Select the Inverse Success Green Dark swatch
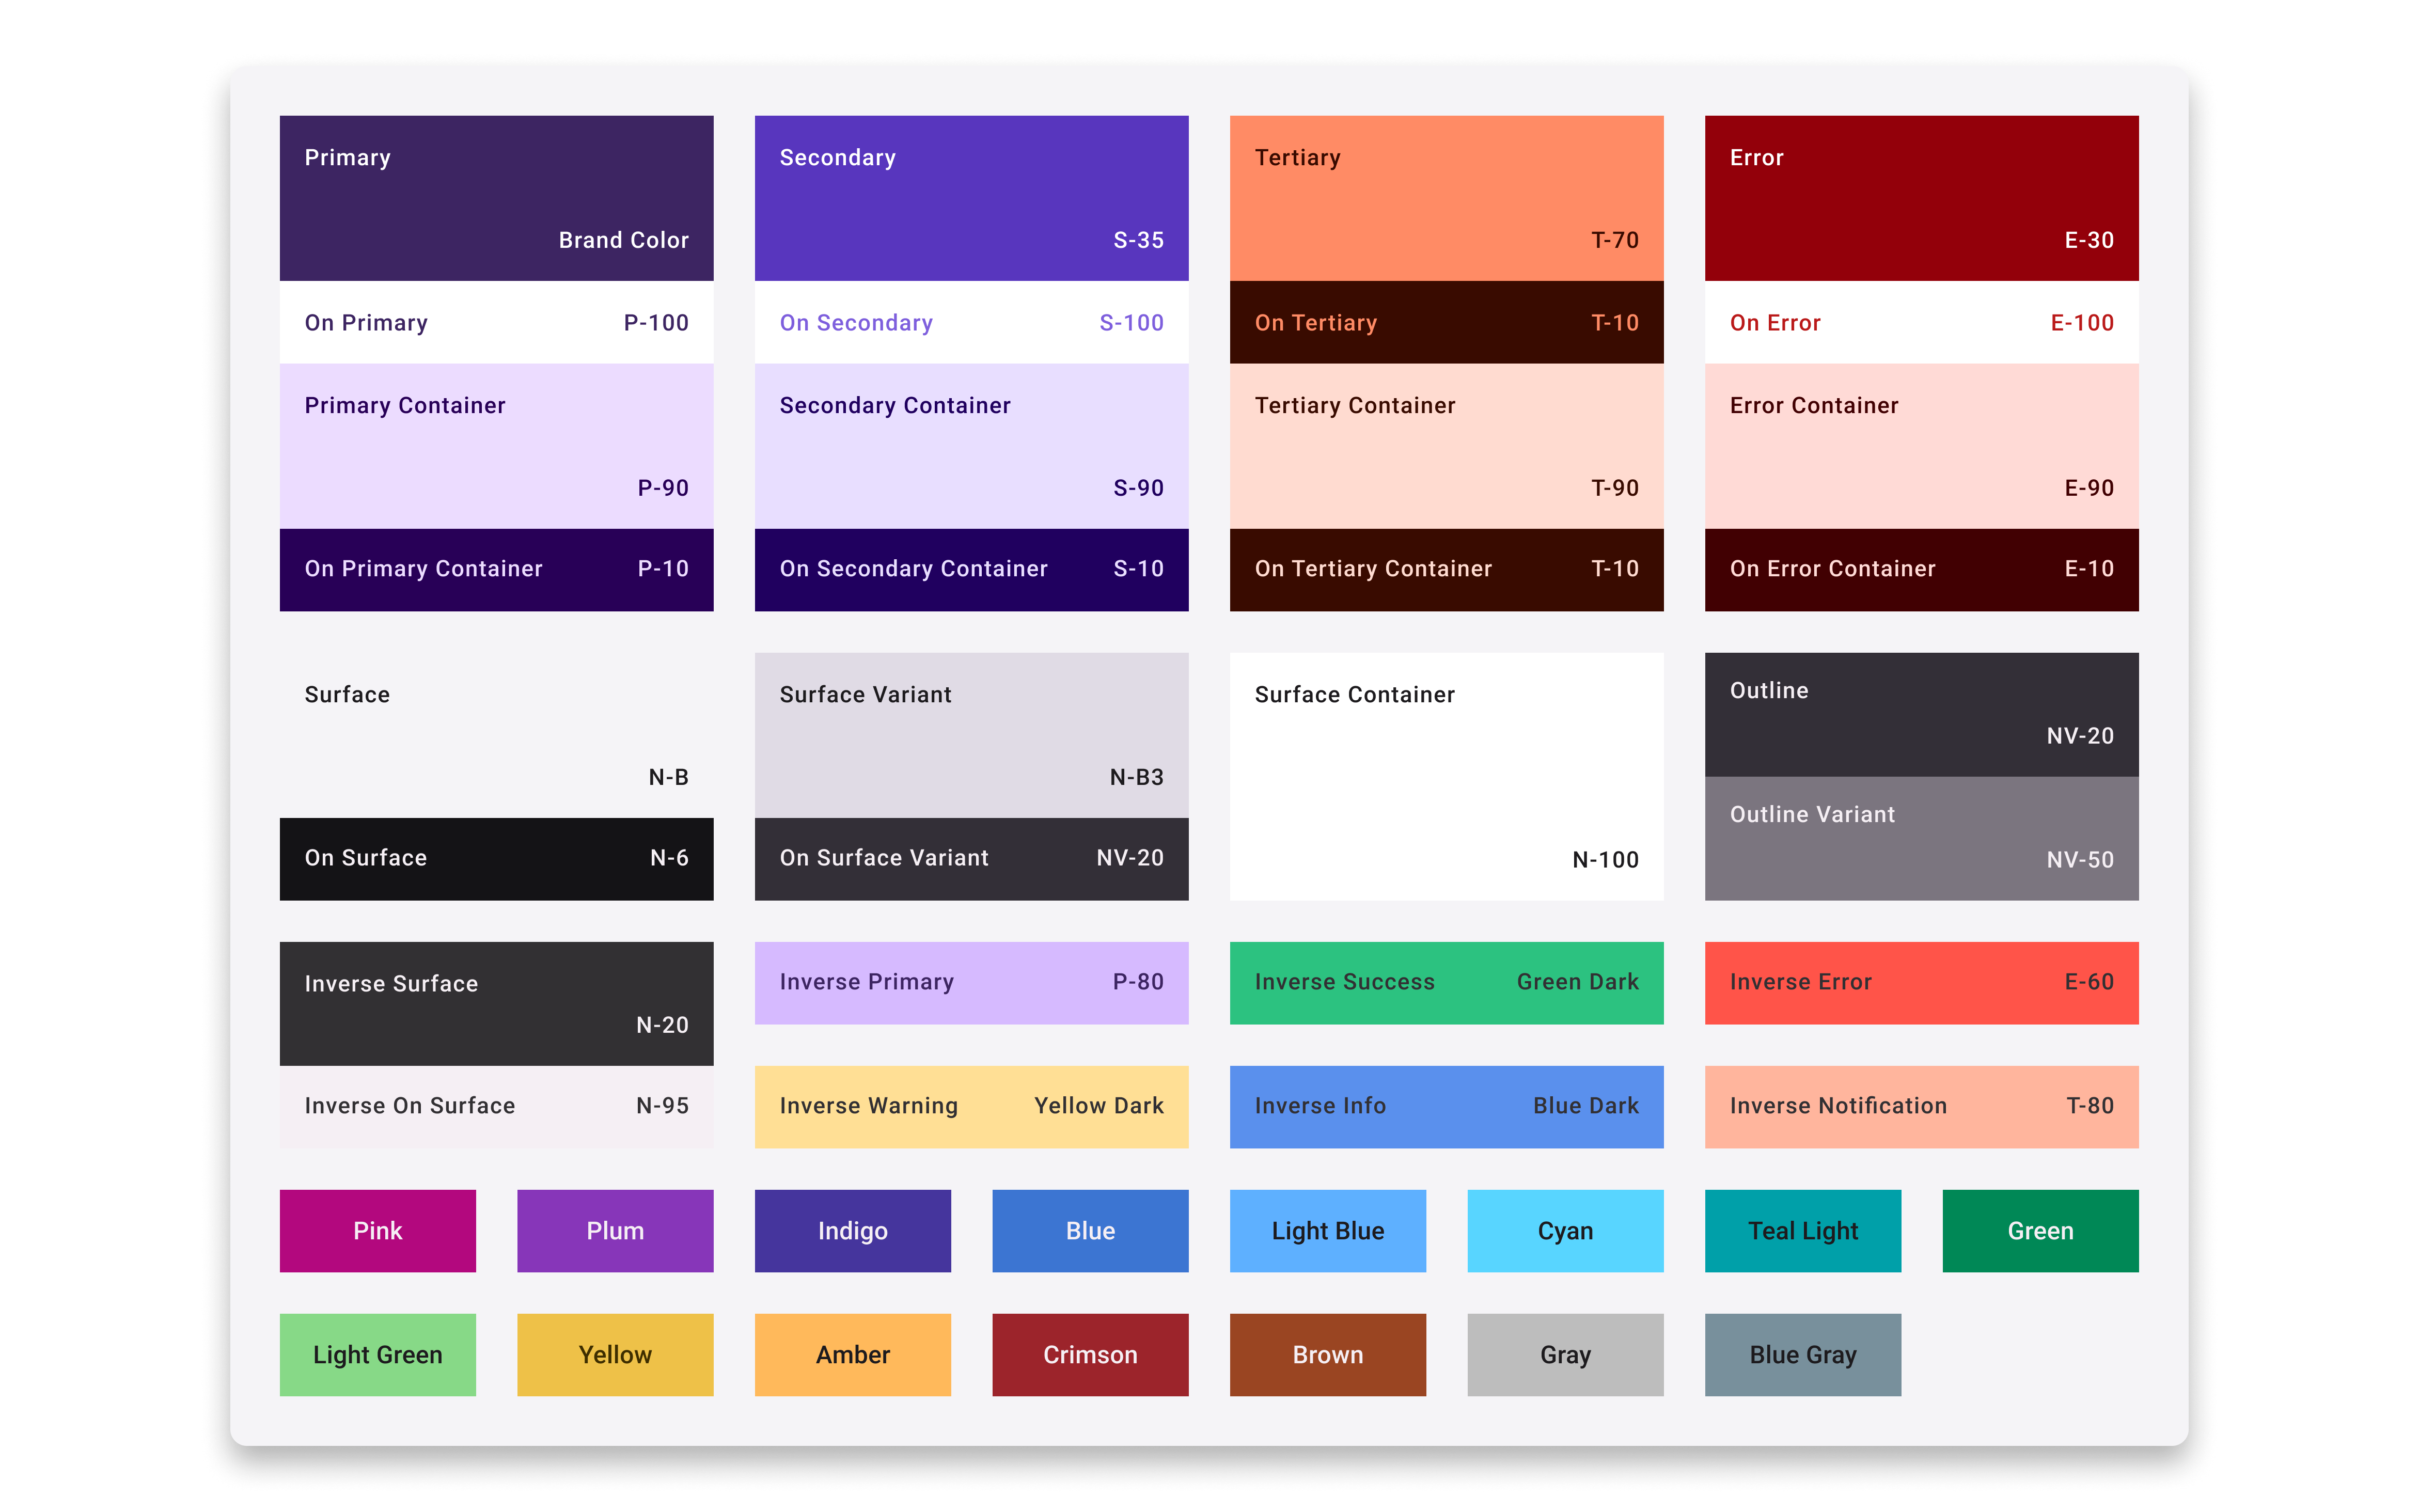The width and height of the screenshot is (2419, 1512). [1445, 982]
